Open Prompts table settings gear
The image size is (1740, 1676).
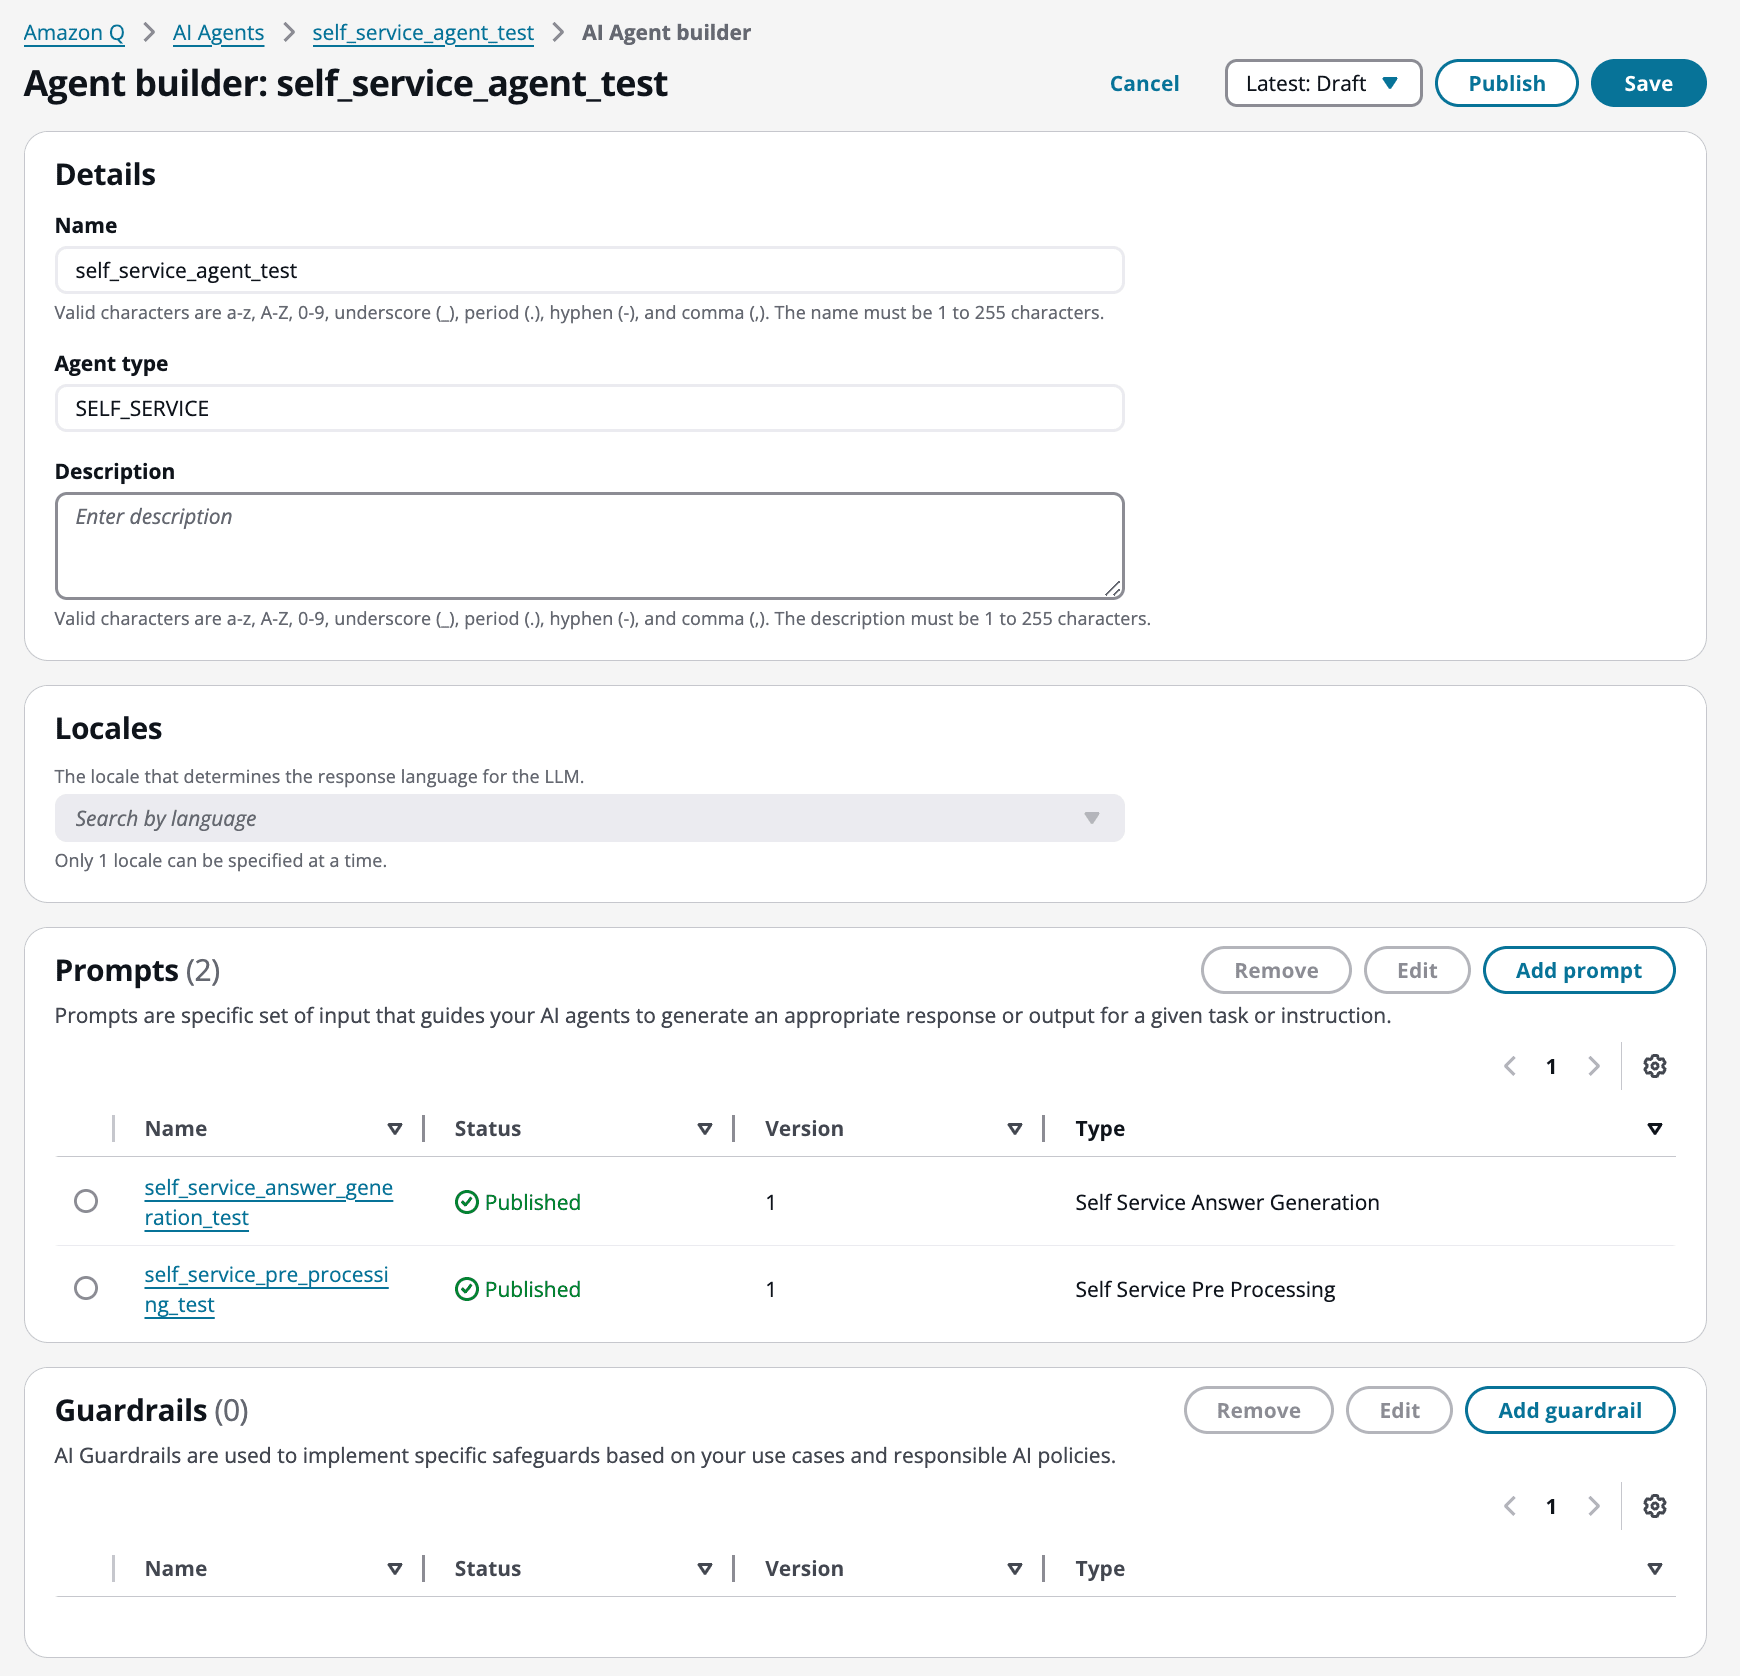point(1655,1066)
